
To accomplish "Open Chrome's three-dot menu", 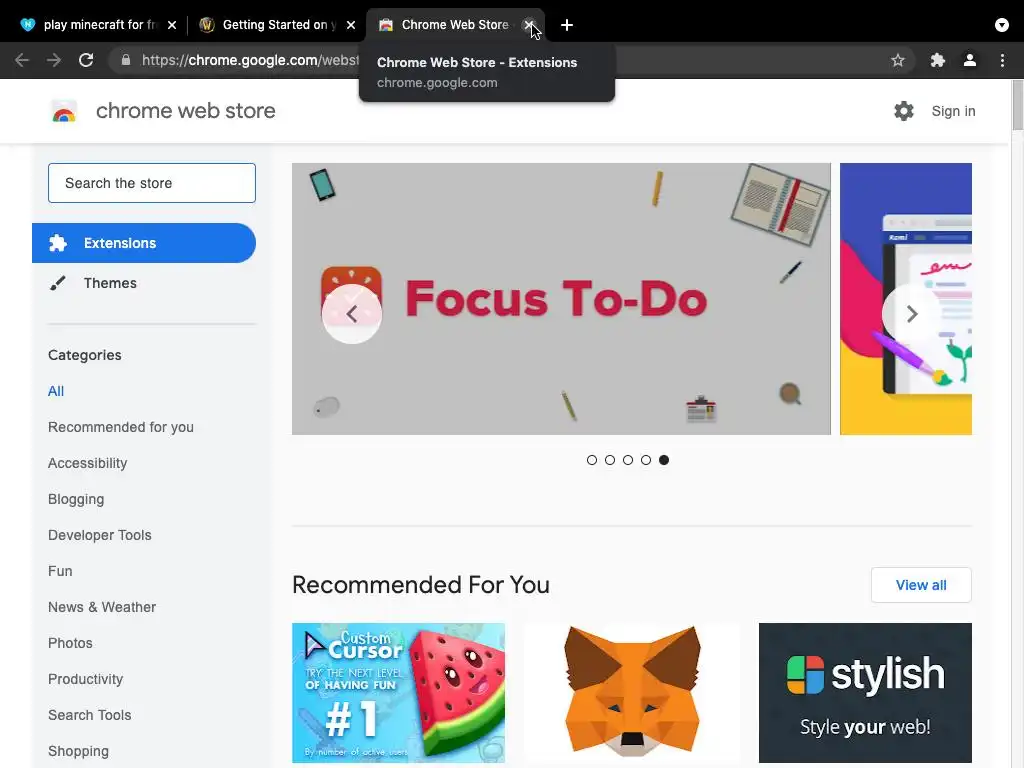I will point(1002,60).
